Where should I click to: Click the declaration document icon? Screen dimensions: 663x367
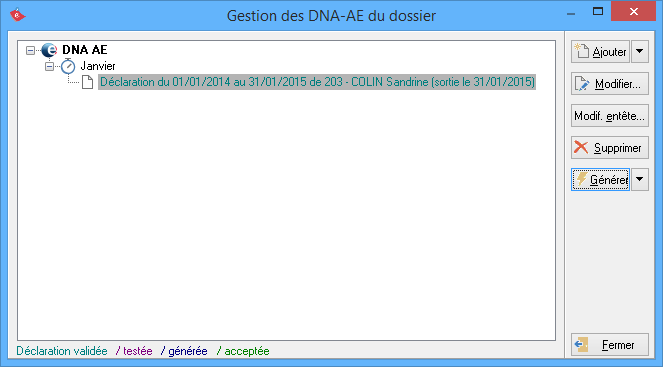coord(88,82)
